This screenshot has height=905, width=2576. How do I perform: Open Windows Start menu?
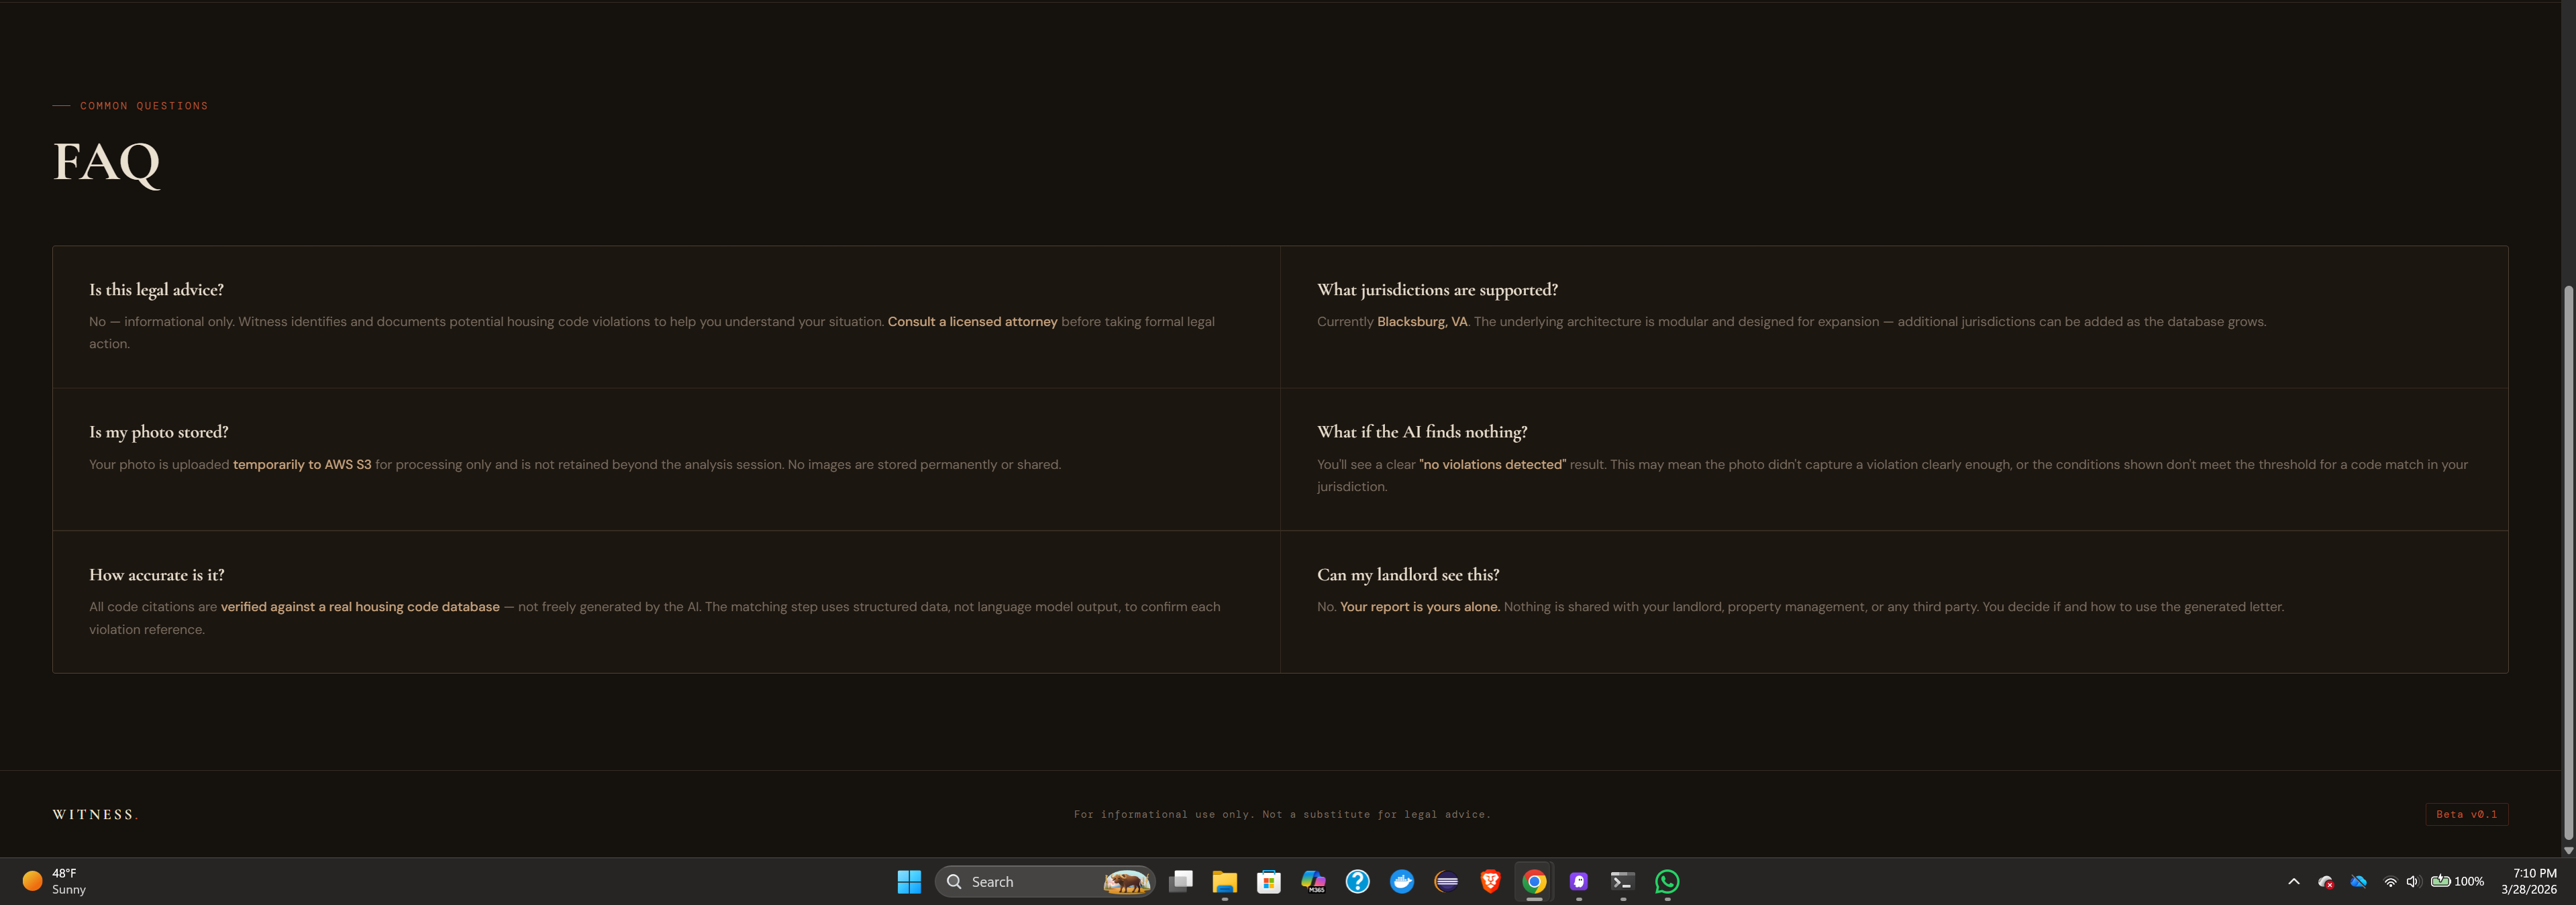908,881
